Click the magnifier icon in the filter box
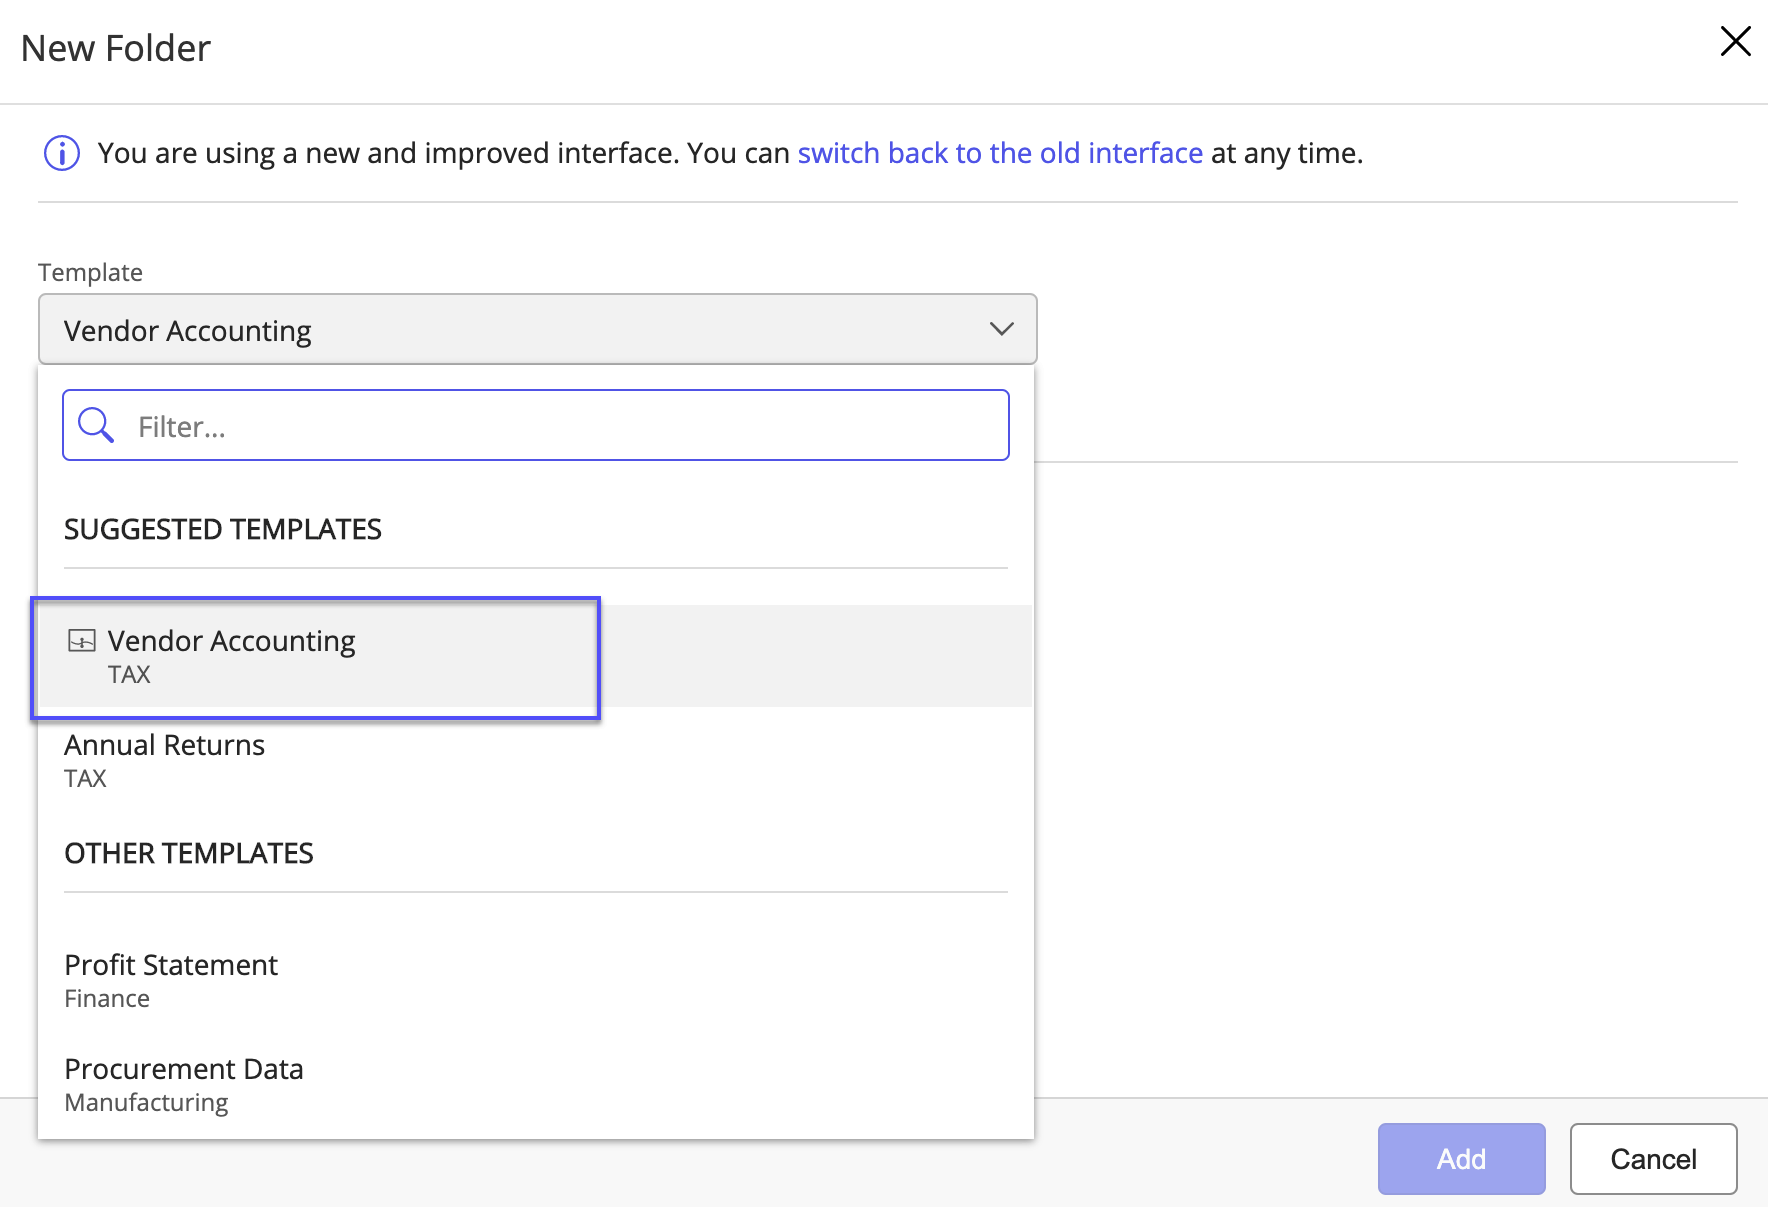 [x=96, y=426]
